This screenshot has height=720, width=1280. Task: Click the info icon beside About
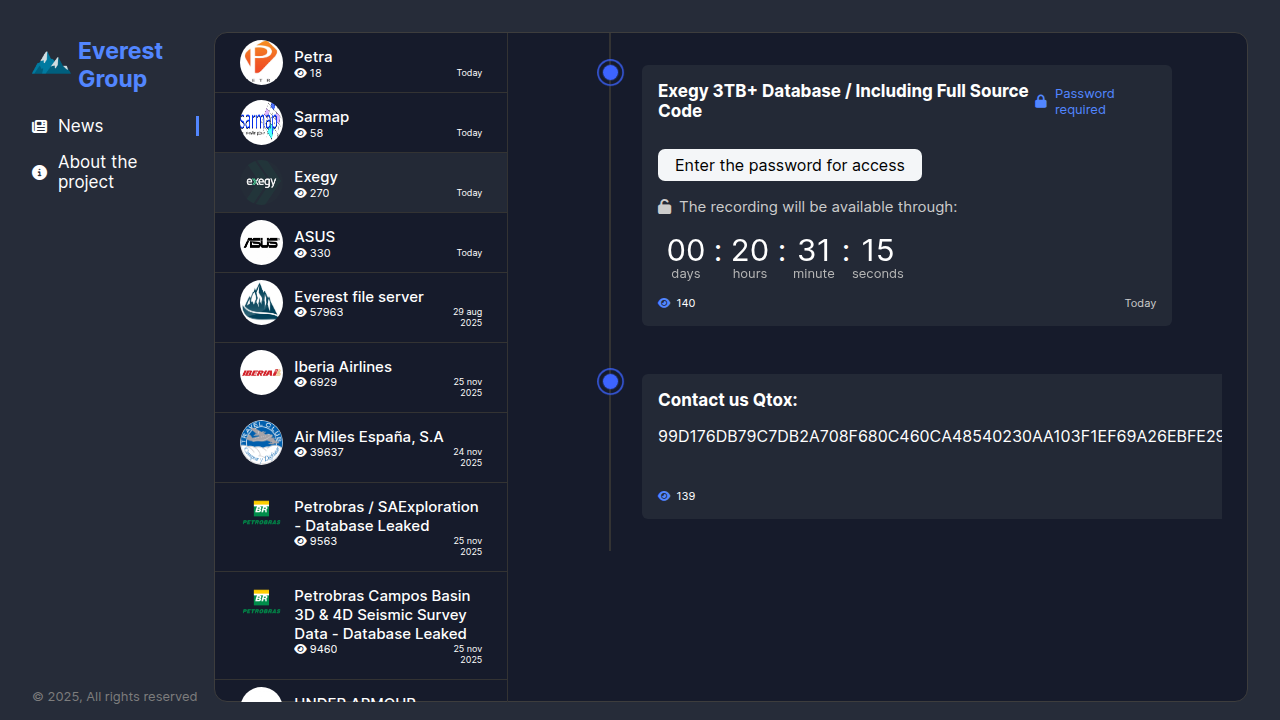pyautogui.click(x=40, y=173)
